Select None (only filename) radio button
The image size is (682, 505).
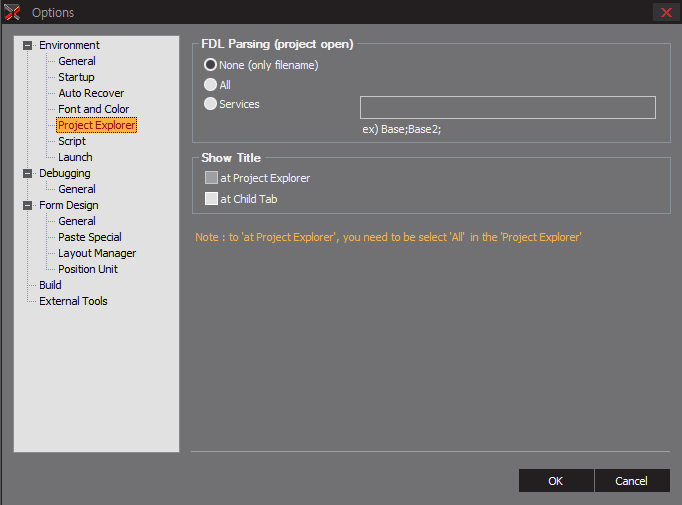pyautogui.click(x=211, y=65)
